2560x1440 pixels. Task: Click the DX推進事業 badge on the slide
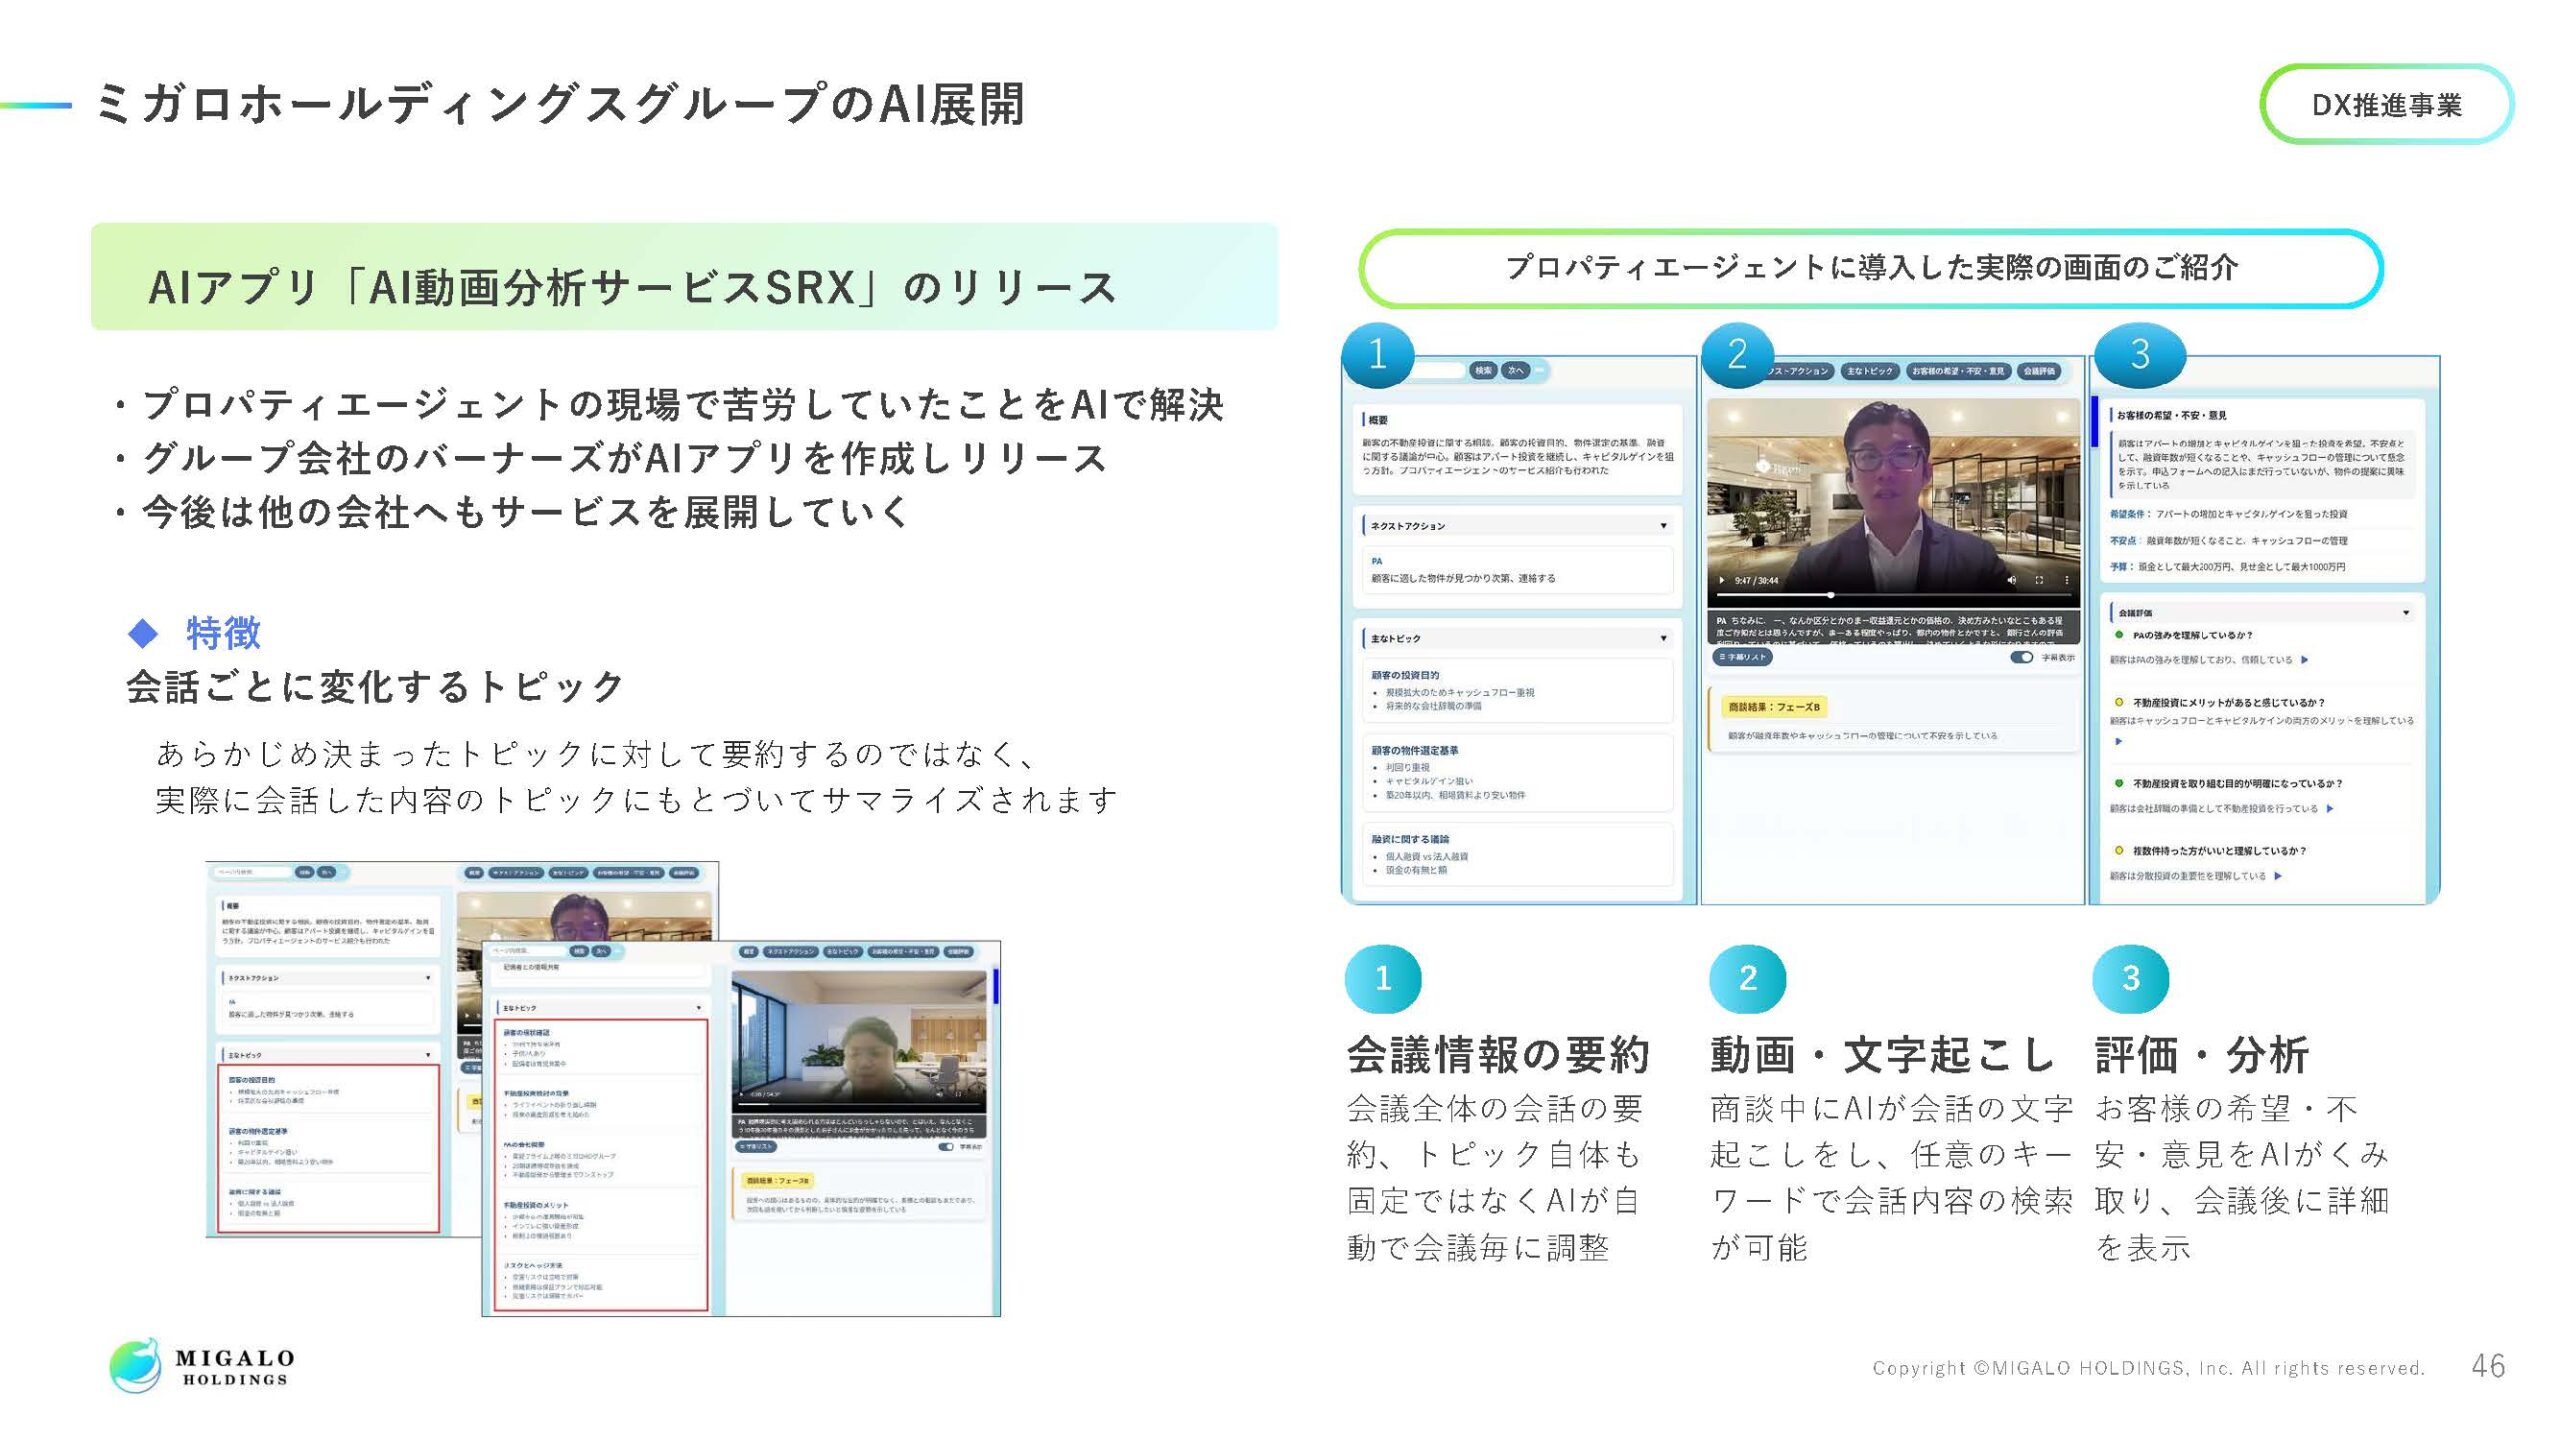pyautogui.click(x=2387, y=105)
